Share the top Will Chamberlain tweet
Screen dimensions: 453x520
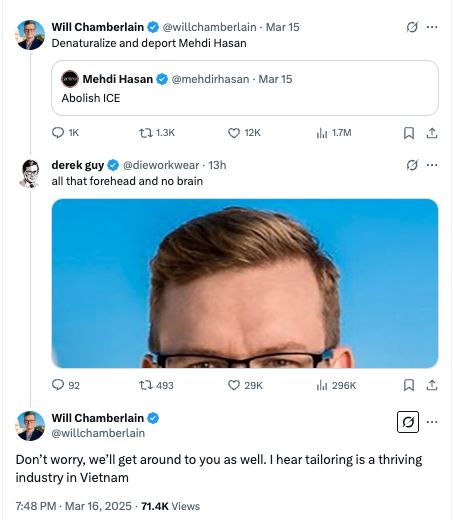tap(432, 133)
